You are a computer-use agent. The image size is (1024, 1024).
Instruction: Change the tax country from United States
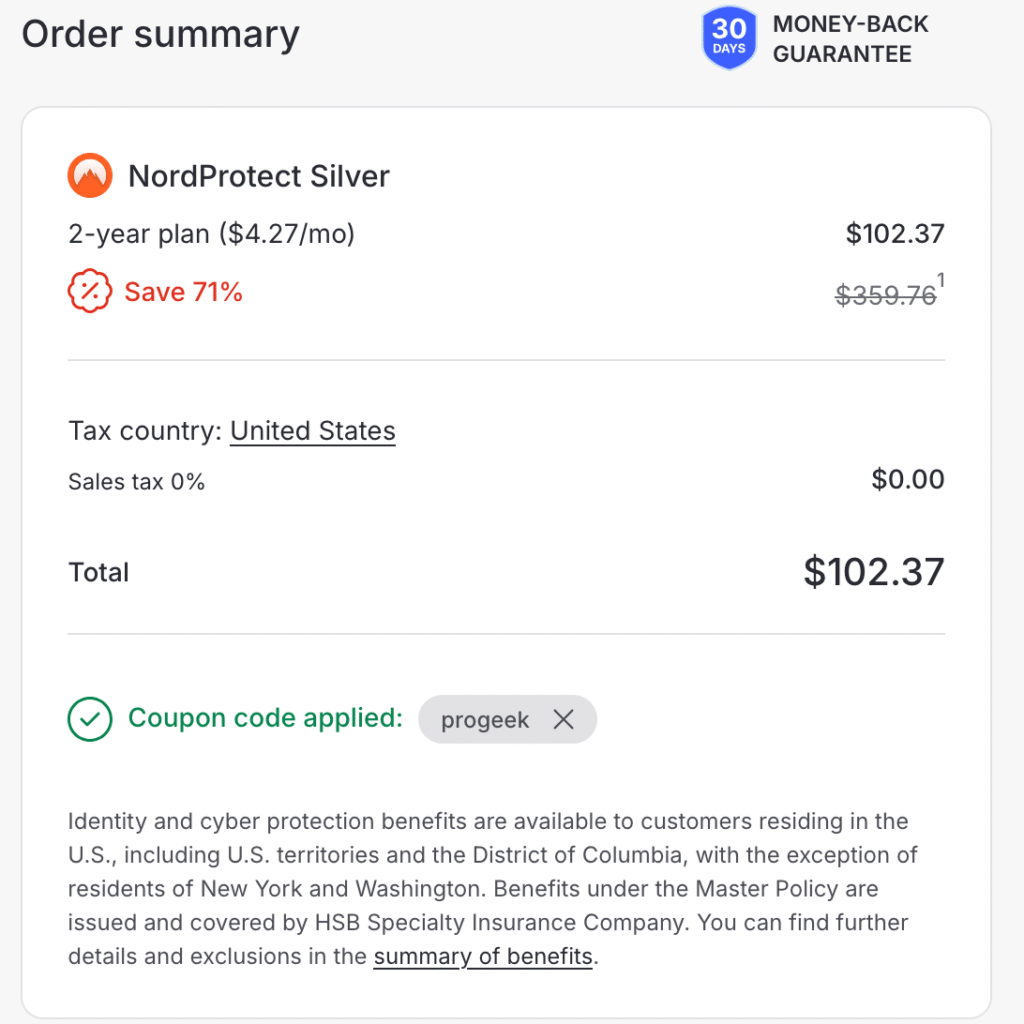point(312,430)
